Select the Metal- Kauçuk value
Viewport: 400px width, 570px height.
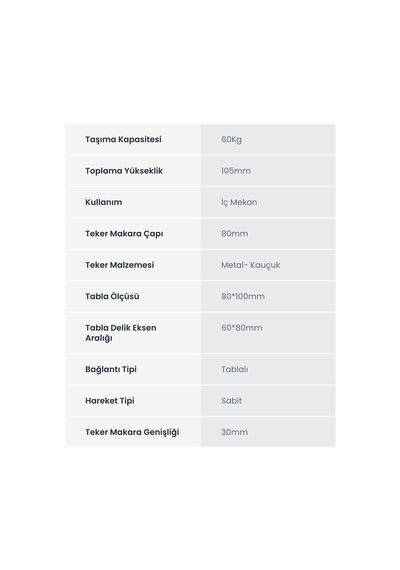pos(251,265)
